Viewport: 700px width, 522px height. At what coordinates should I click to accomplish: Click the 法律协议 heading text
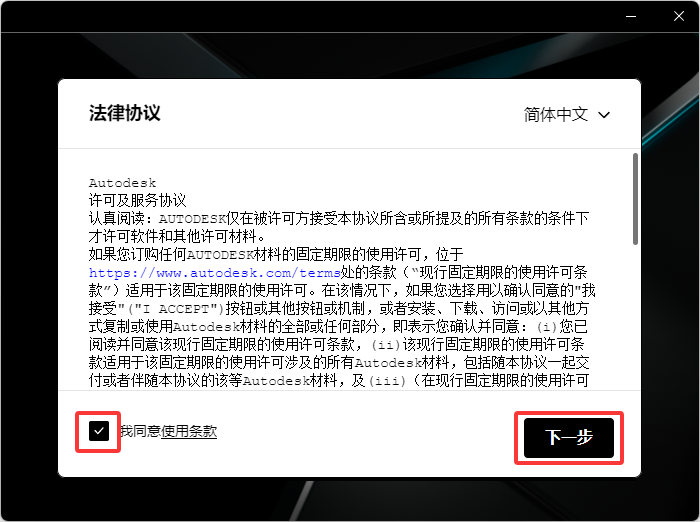[x=125, y=113]
